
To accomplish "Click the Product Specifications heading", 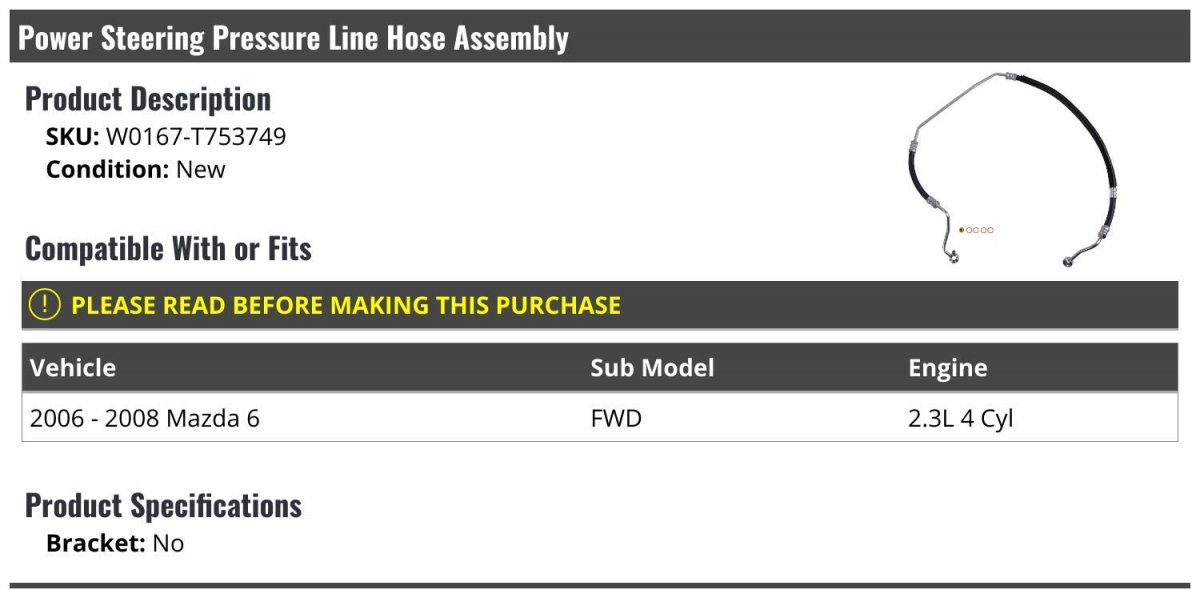I will click(x=163, y=505).
